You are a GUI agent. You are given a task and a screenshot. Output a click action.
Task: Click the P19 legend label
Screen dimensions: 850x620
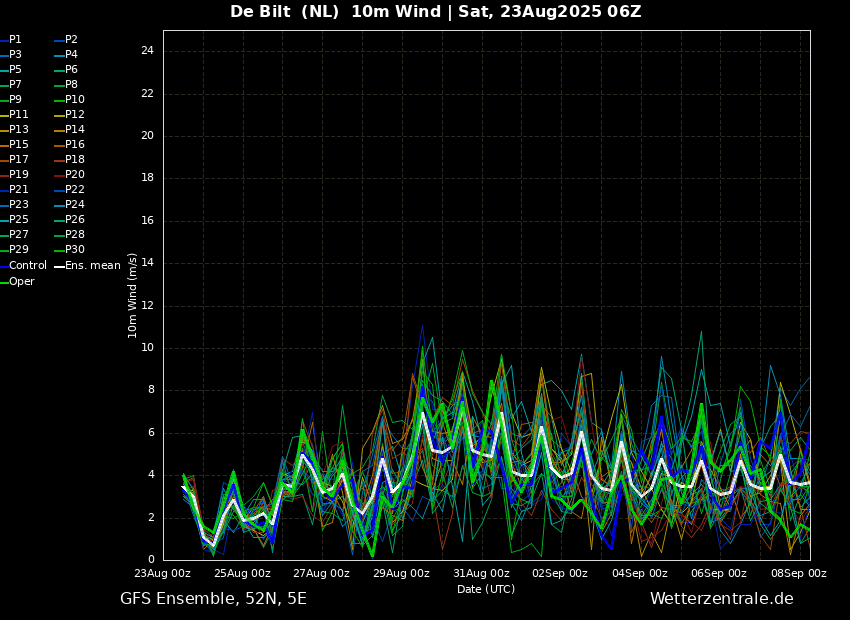[x=19, y=175]
